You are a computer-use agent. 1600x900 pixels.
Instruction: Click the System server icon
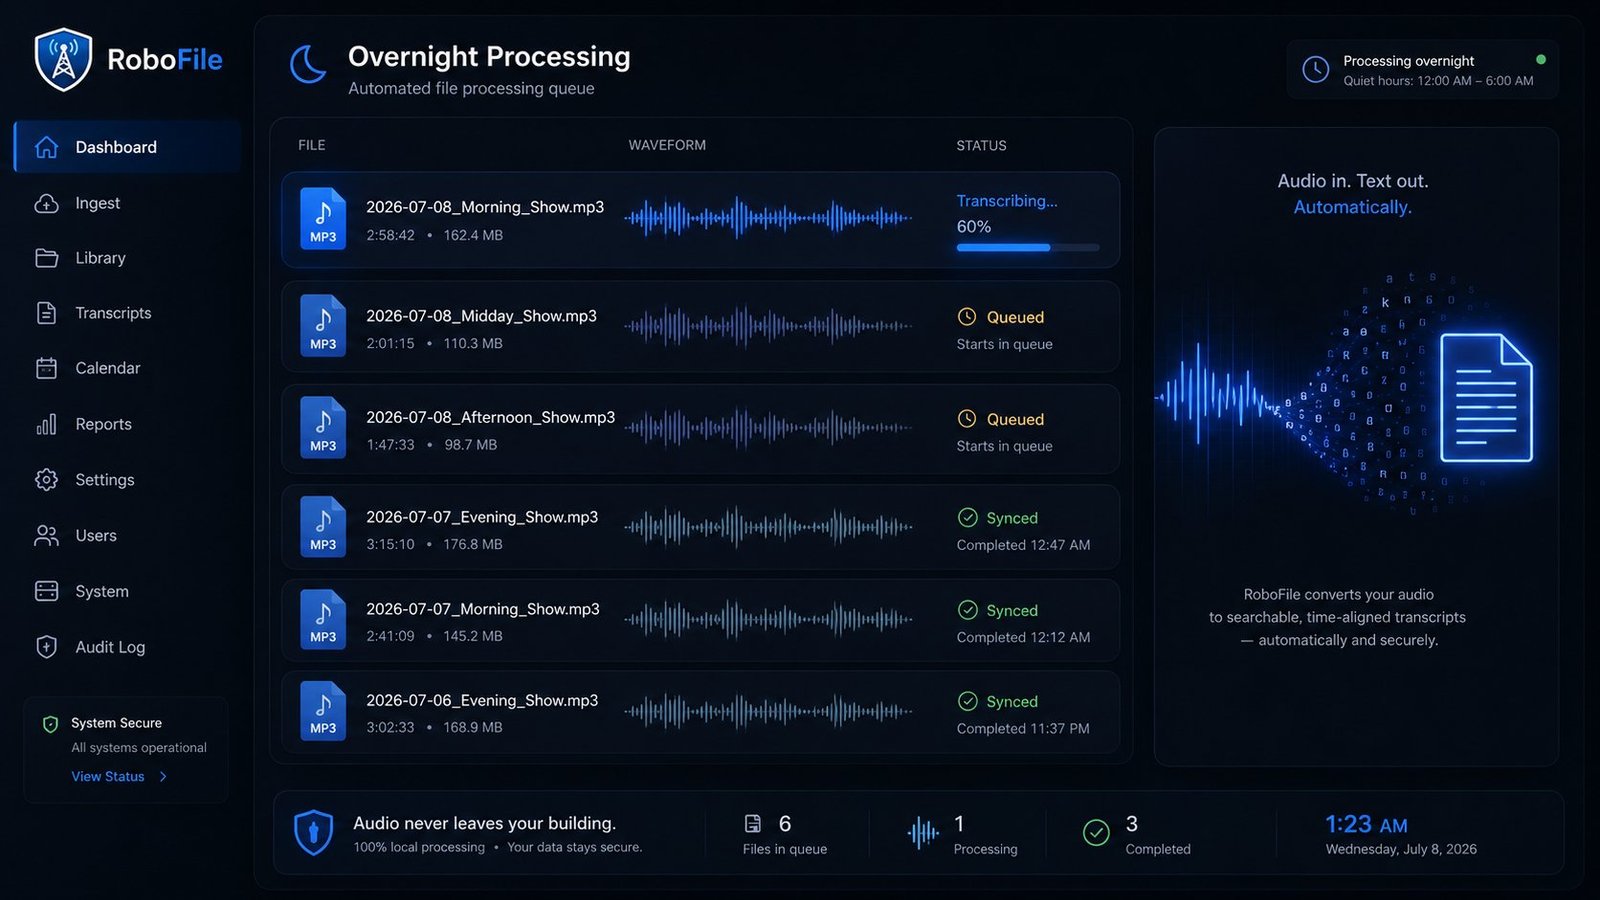[x=47, y=591]
